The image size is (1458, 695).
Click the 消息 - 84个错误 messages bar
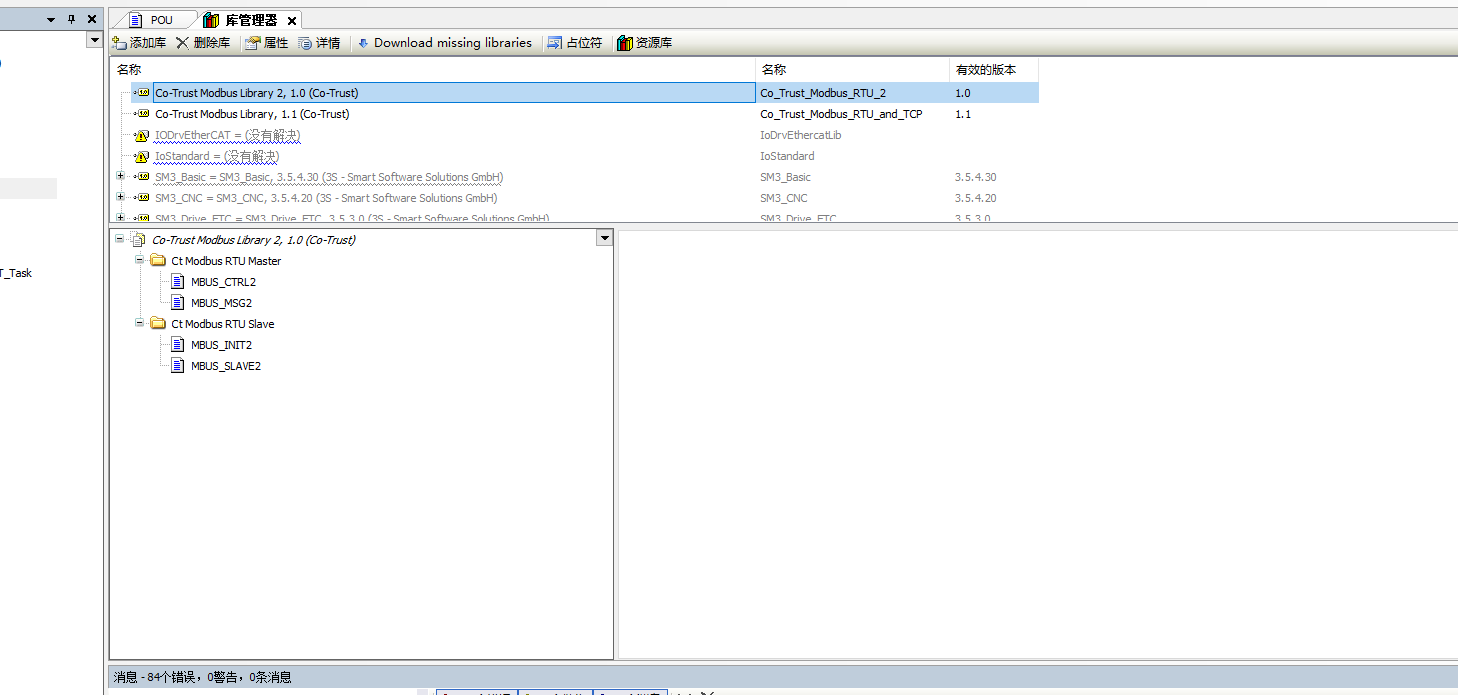tap(782, 677)
